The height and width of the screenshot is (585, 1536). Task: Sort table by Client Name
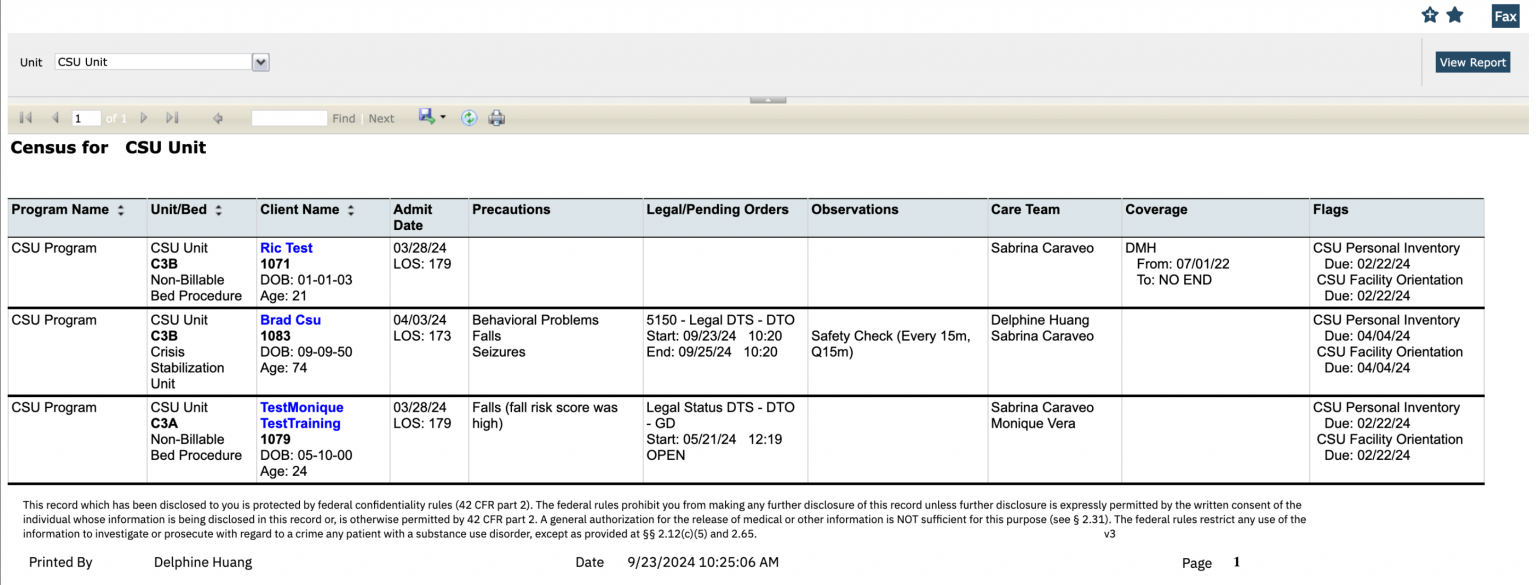(350, 211)
